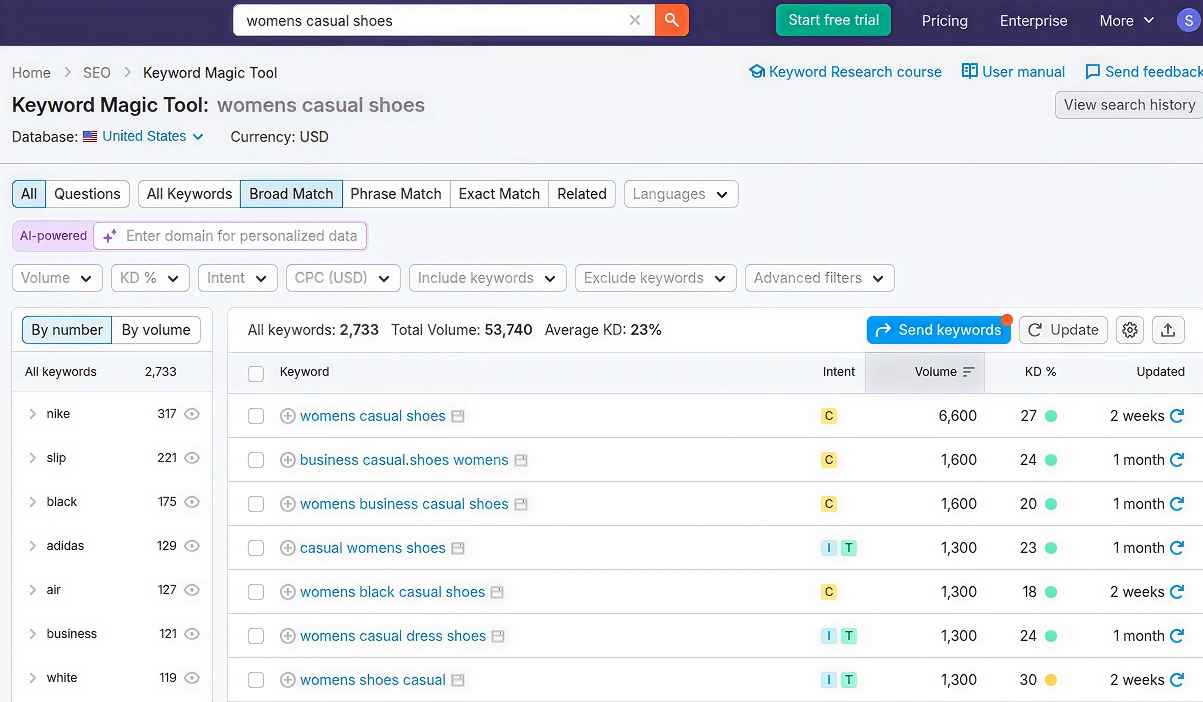This screenshot has width=1203, height=702.
Task: Open View search history
Action: pos(1129,105)
